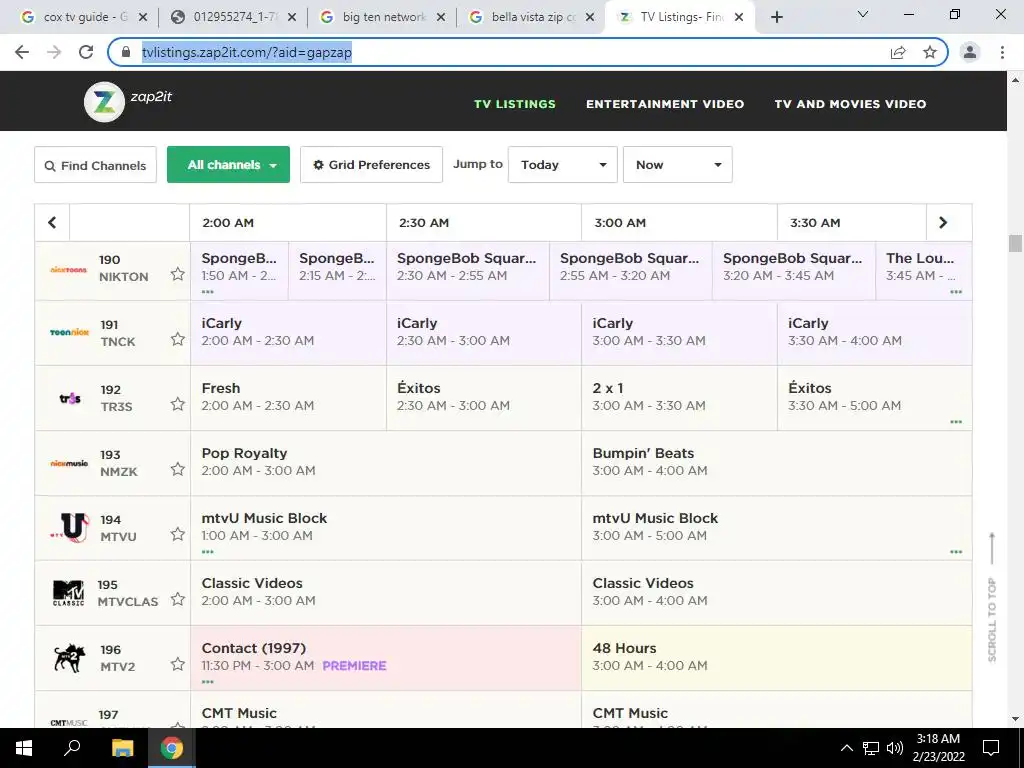Image resolution: width=1024 pixels, height=768 pixels.
Task: Click the MTV Classic channel logo
Action: (69, 593)
